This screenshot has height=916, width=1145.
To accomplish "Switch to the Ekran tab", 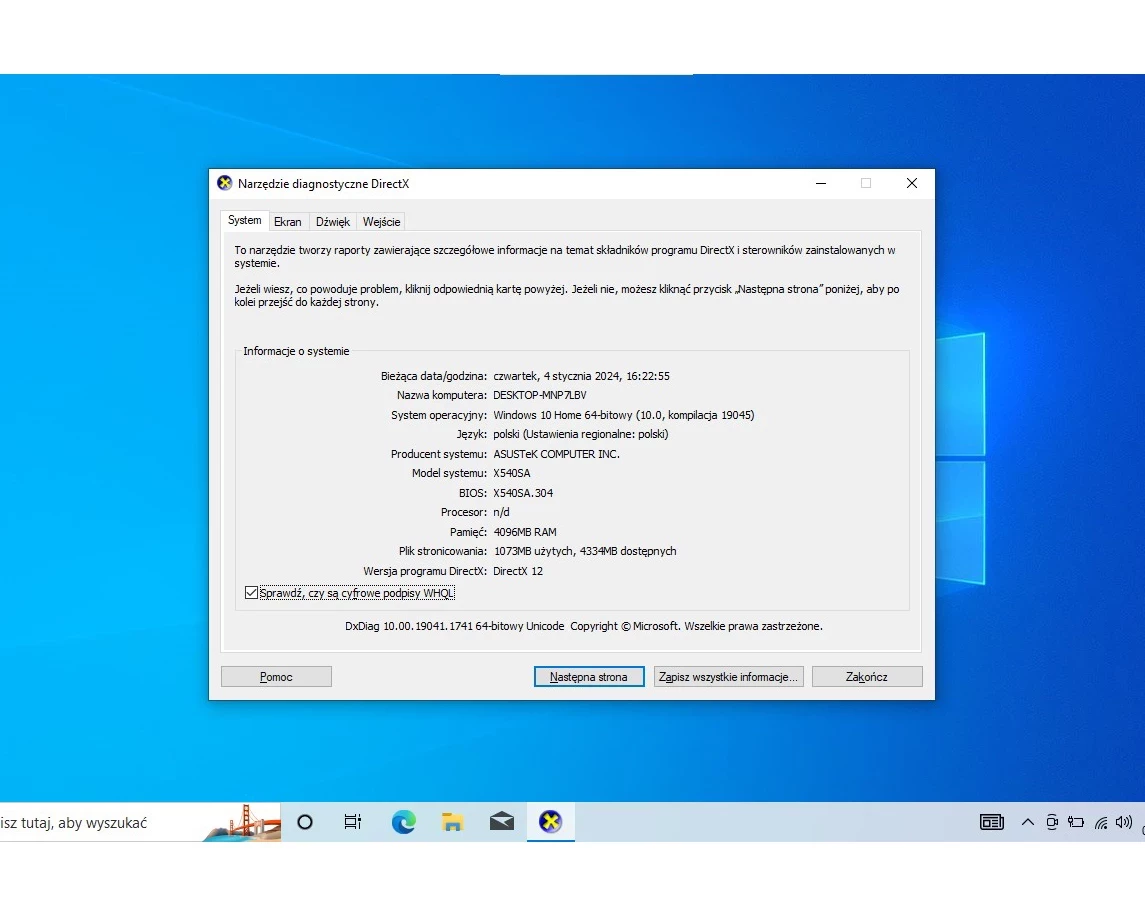I will pyautogui.click(x=288, y=222).
